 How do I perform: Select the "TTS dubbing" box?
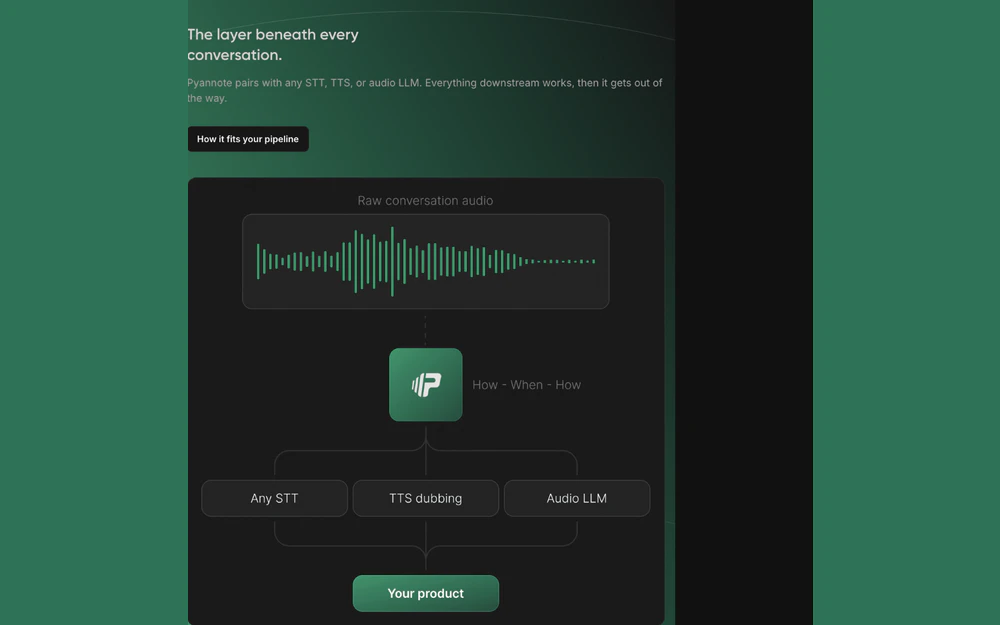pos(425,498)
